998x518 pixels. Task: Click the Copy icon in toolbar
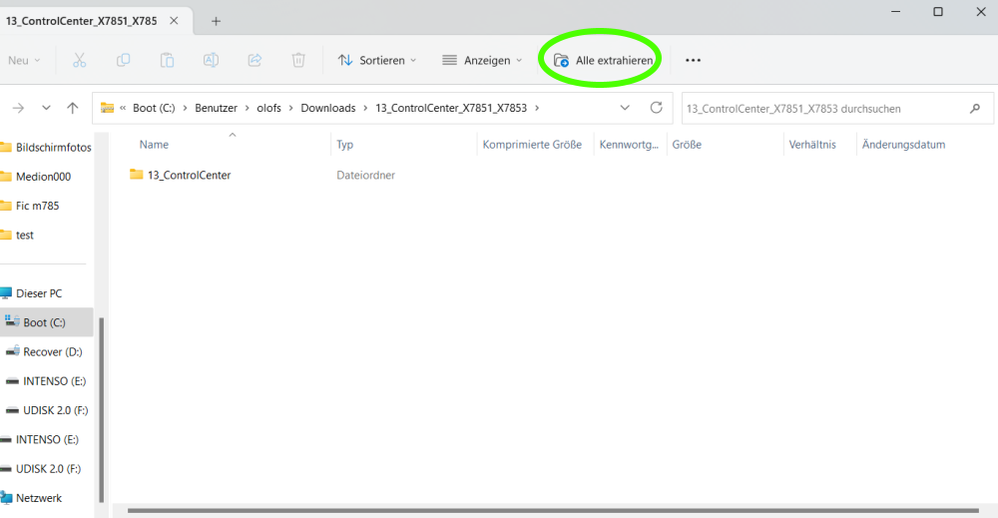pos(123,60)
